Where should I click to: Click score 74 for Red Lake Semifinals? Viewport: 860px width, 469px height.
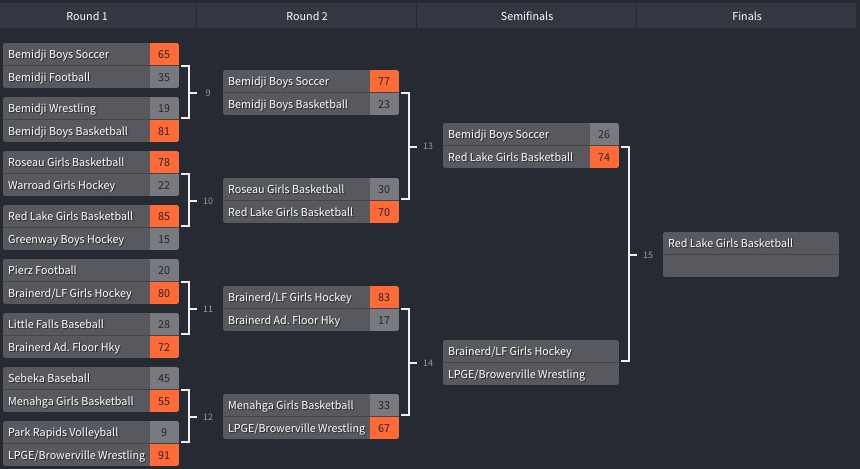pyautogui.click(x=604, y=157)
